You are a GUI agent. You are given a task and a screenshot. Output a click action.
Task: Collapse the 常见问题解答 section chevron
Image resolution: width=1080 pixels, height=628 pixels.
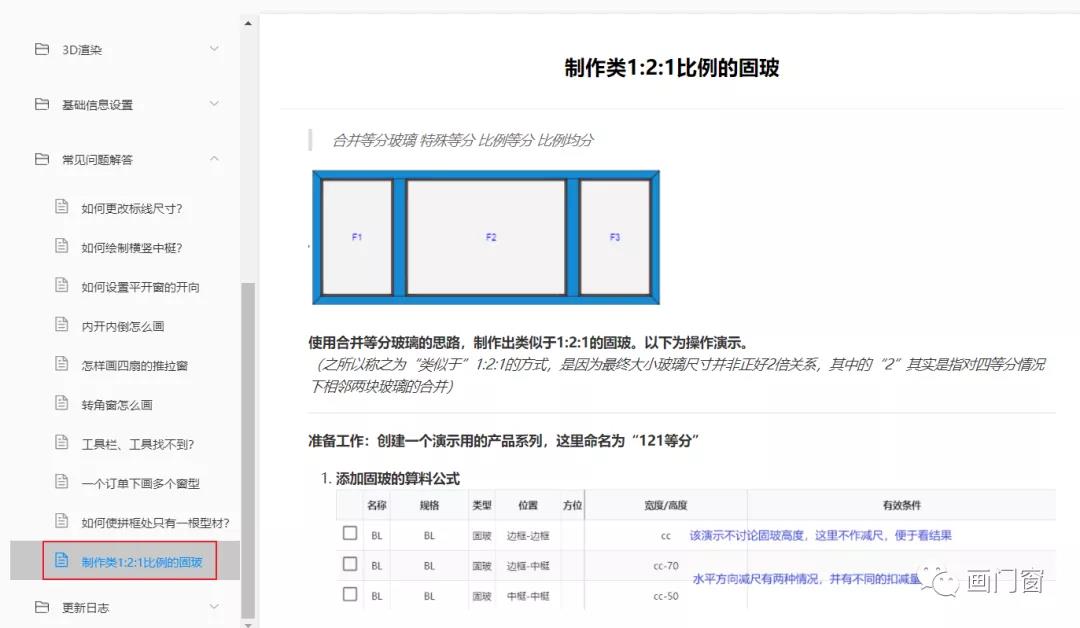tap(214, 159)
